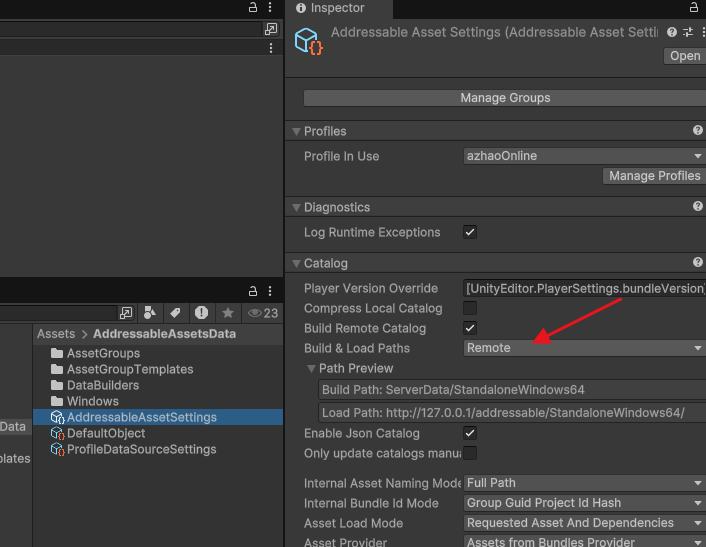The width and height of the screenshot is (706, 547).
Task: Open search in new window icon in Project toolbar
Action: [x=126, y=312]
